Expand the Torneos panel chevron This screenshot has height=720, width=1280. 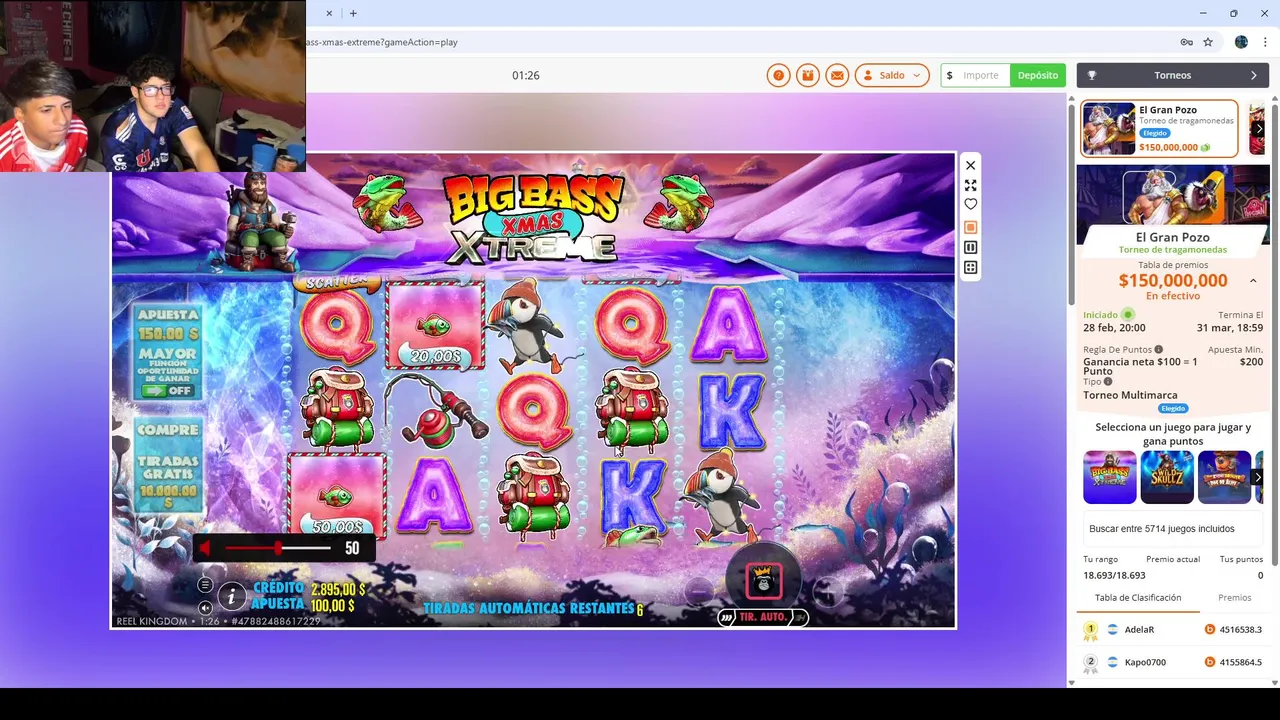(x=1254, y=75)
